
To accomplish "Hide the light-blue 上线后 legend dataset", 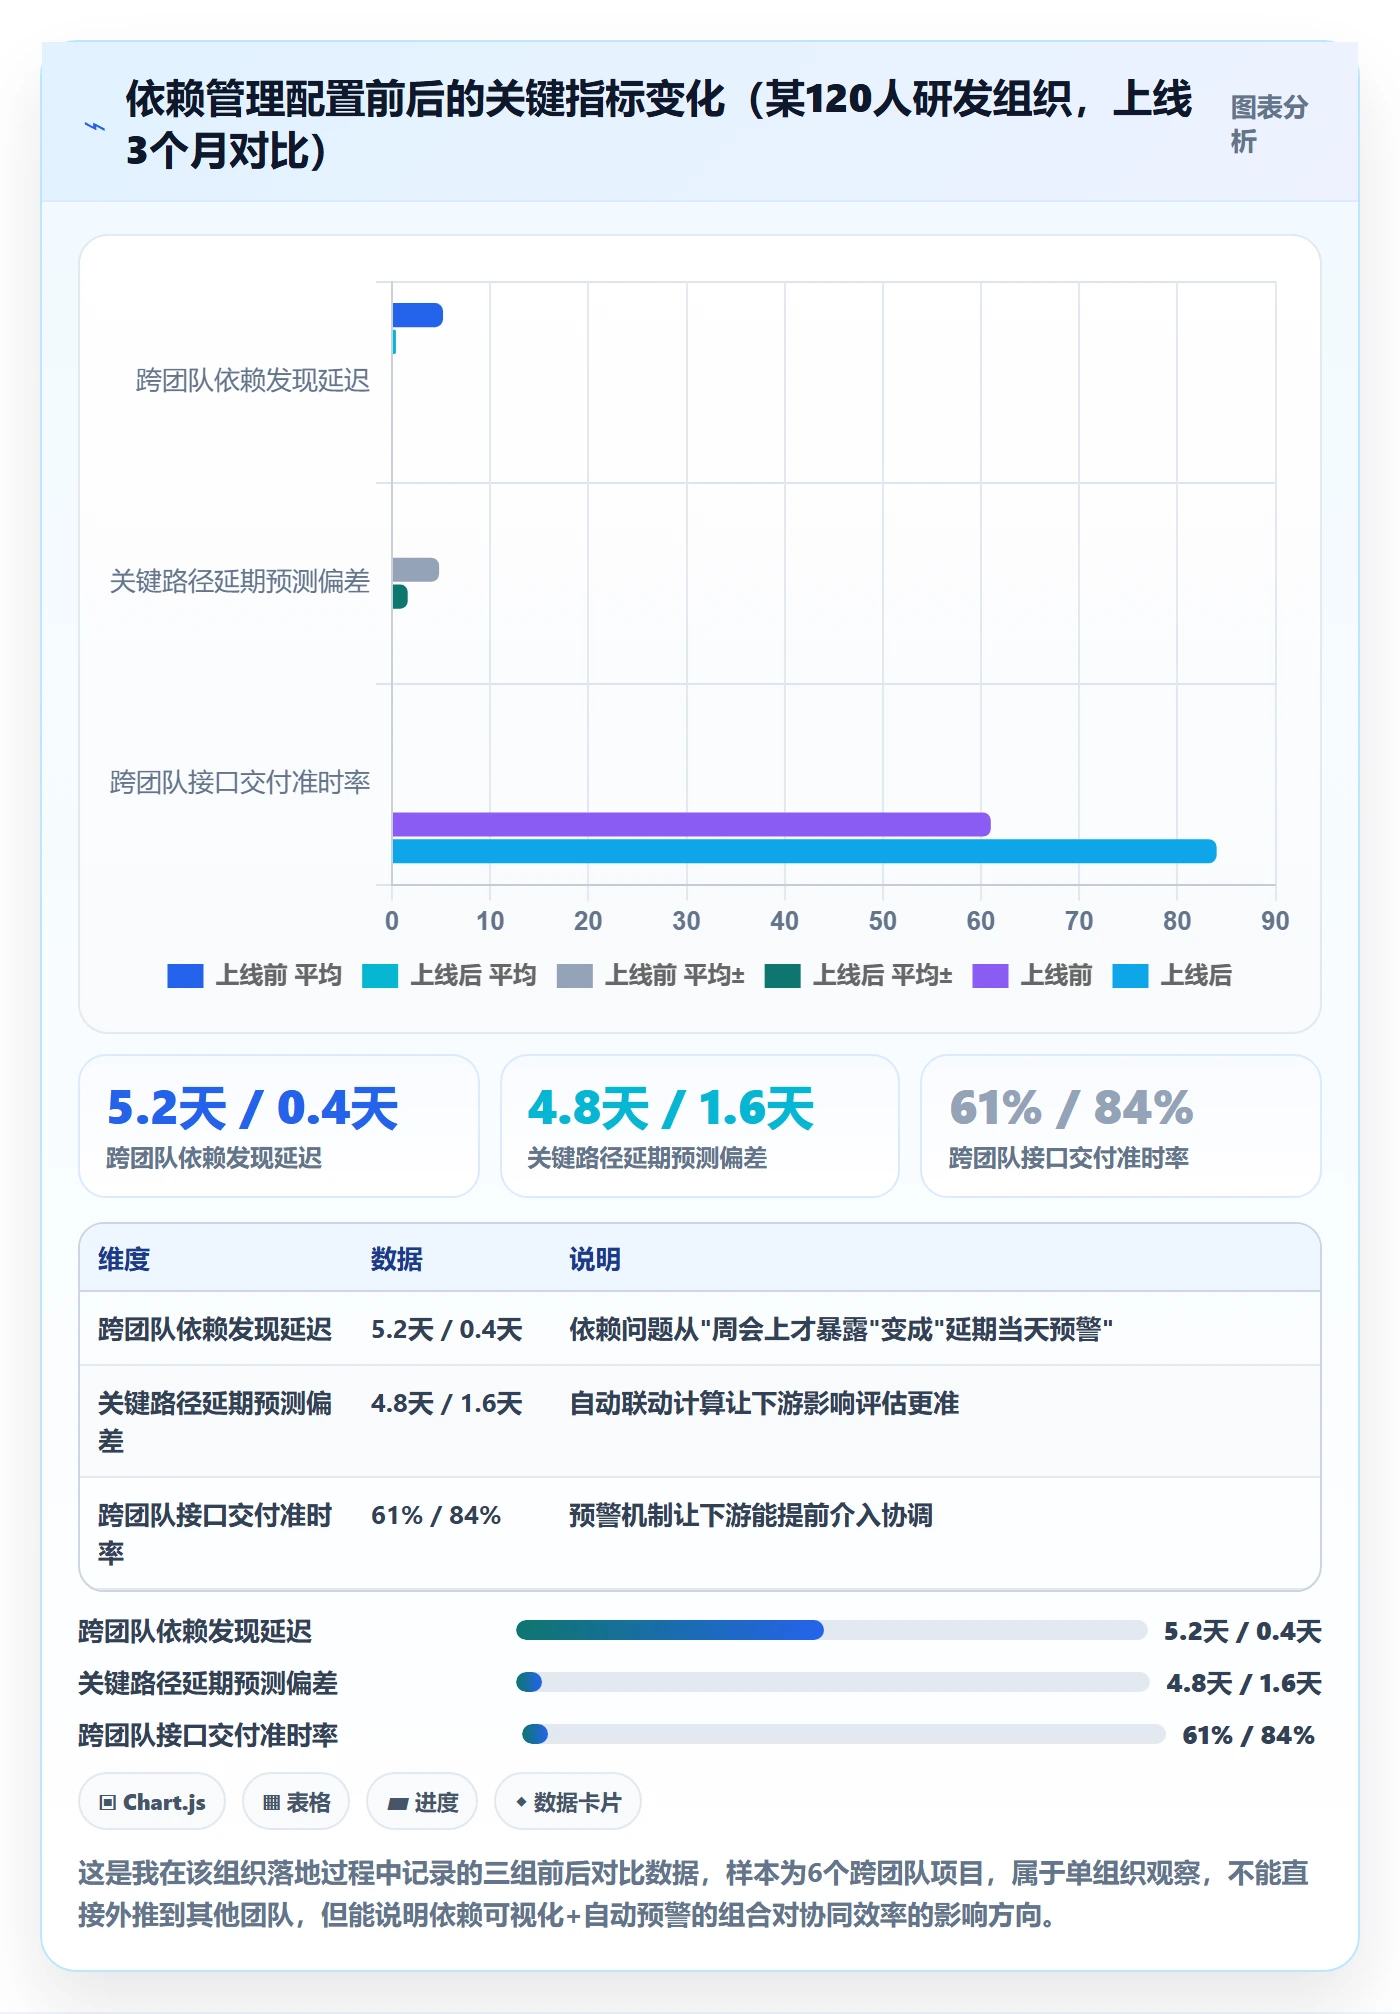I will click(1172, 976).
